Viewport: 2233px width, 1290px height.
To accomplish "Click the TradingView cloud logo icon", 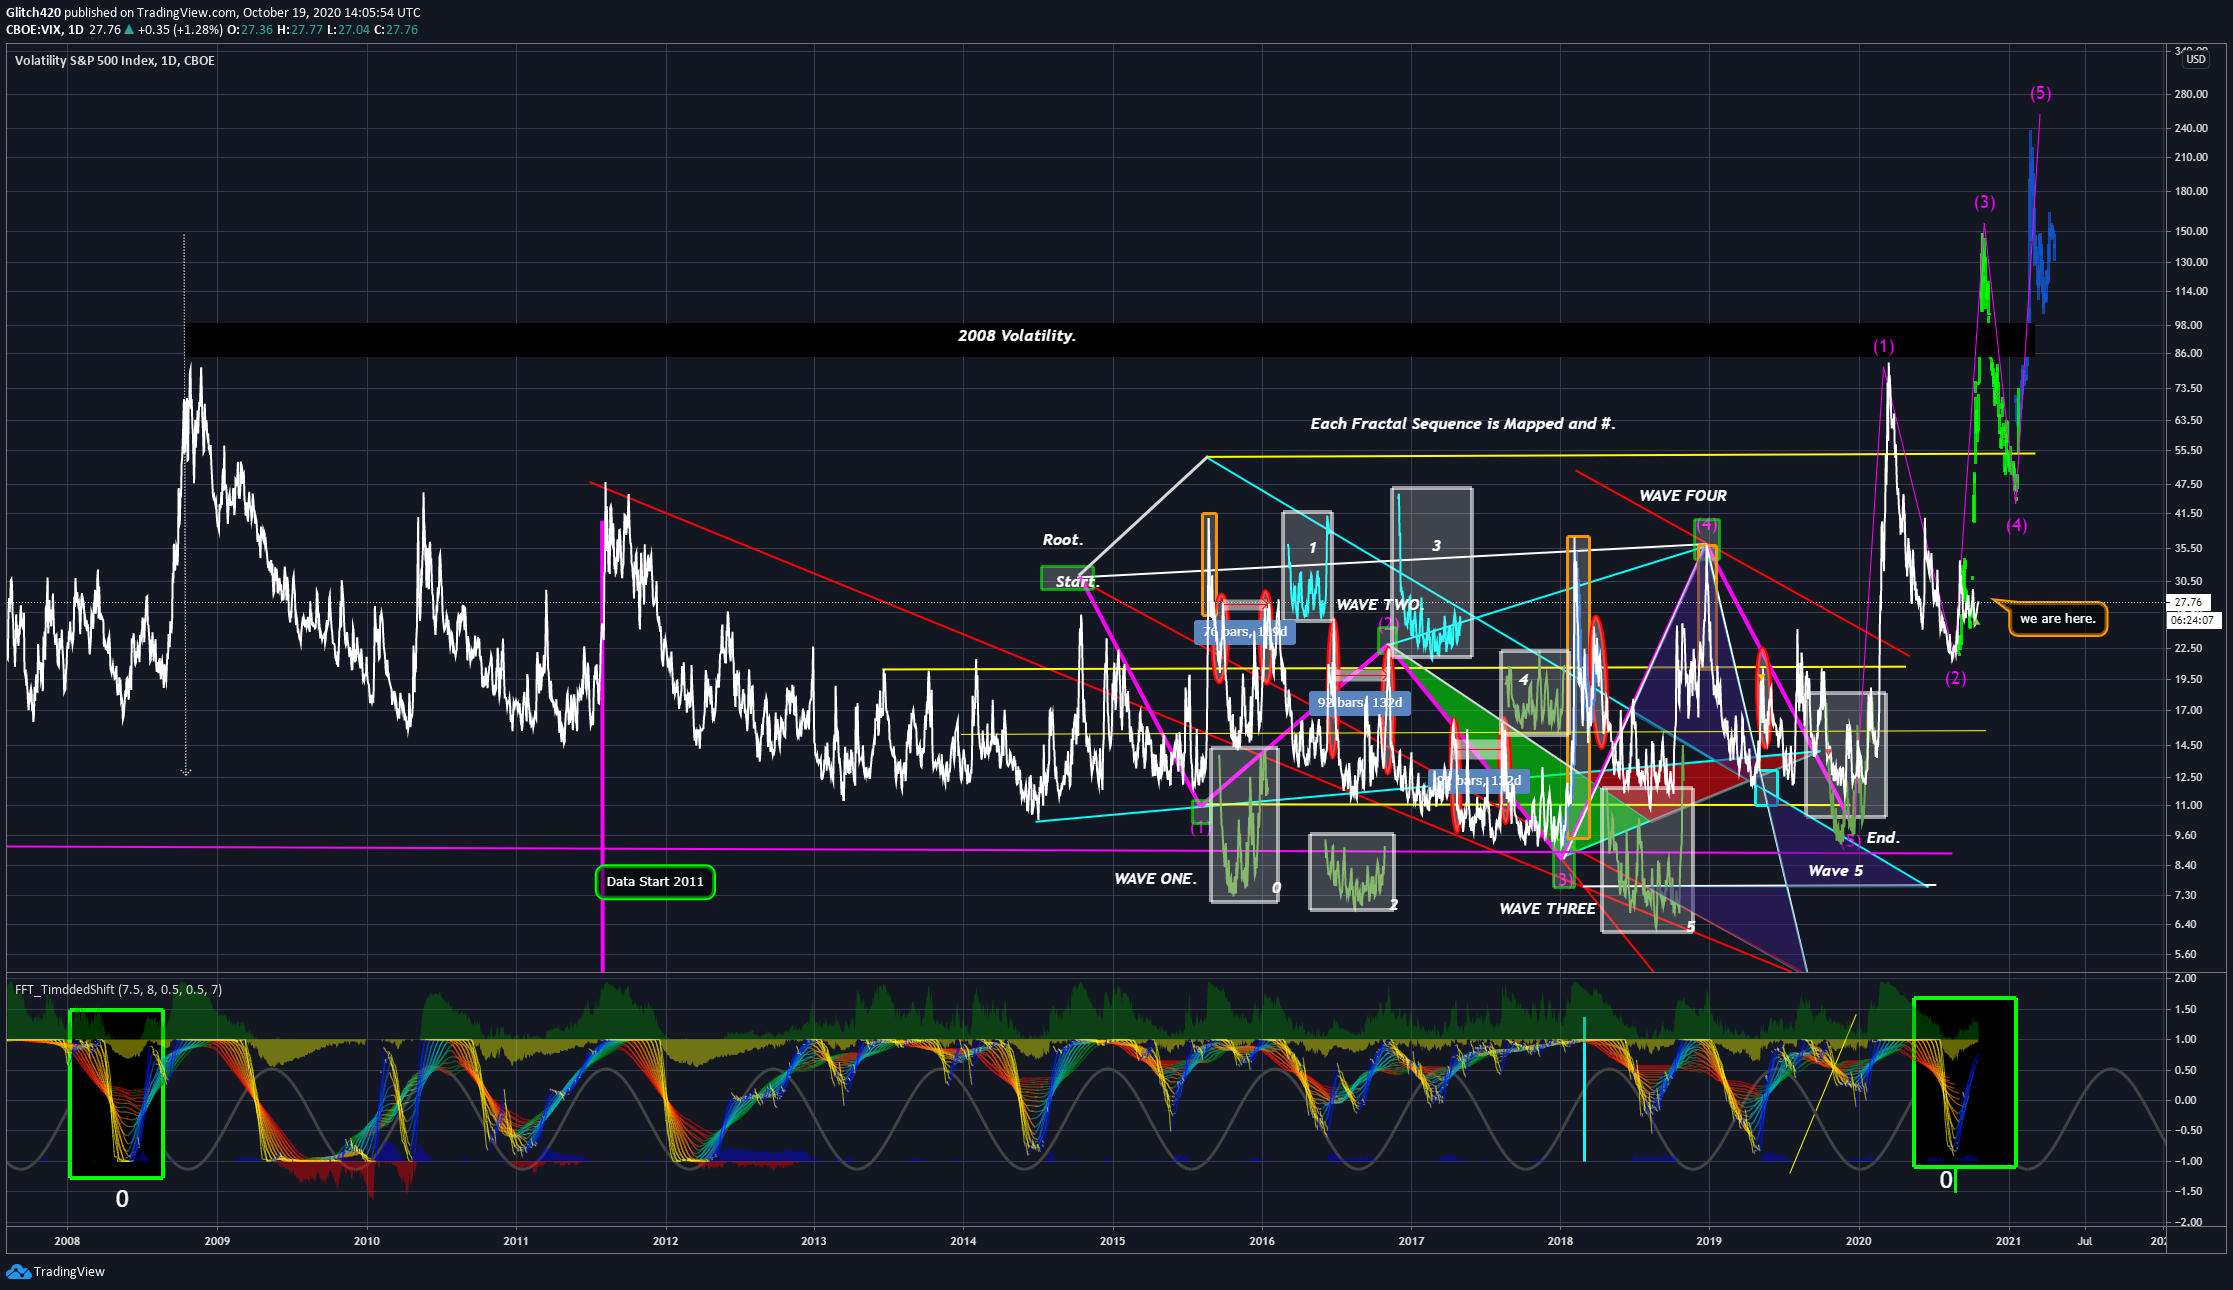I will (x=18, y=1271).
